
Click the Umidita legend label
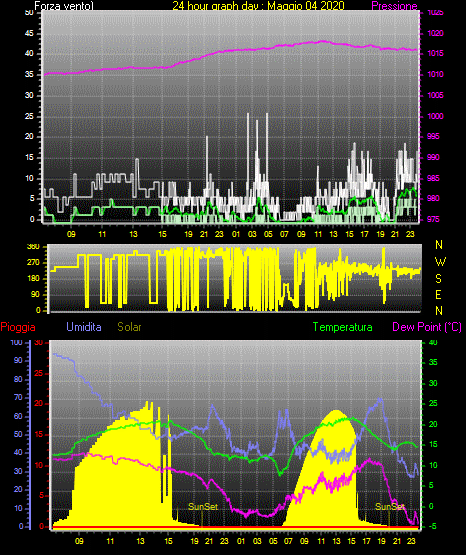[x=84, y=327]
